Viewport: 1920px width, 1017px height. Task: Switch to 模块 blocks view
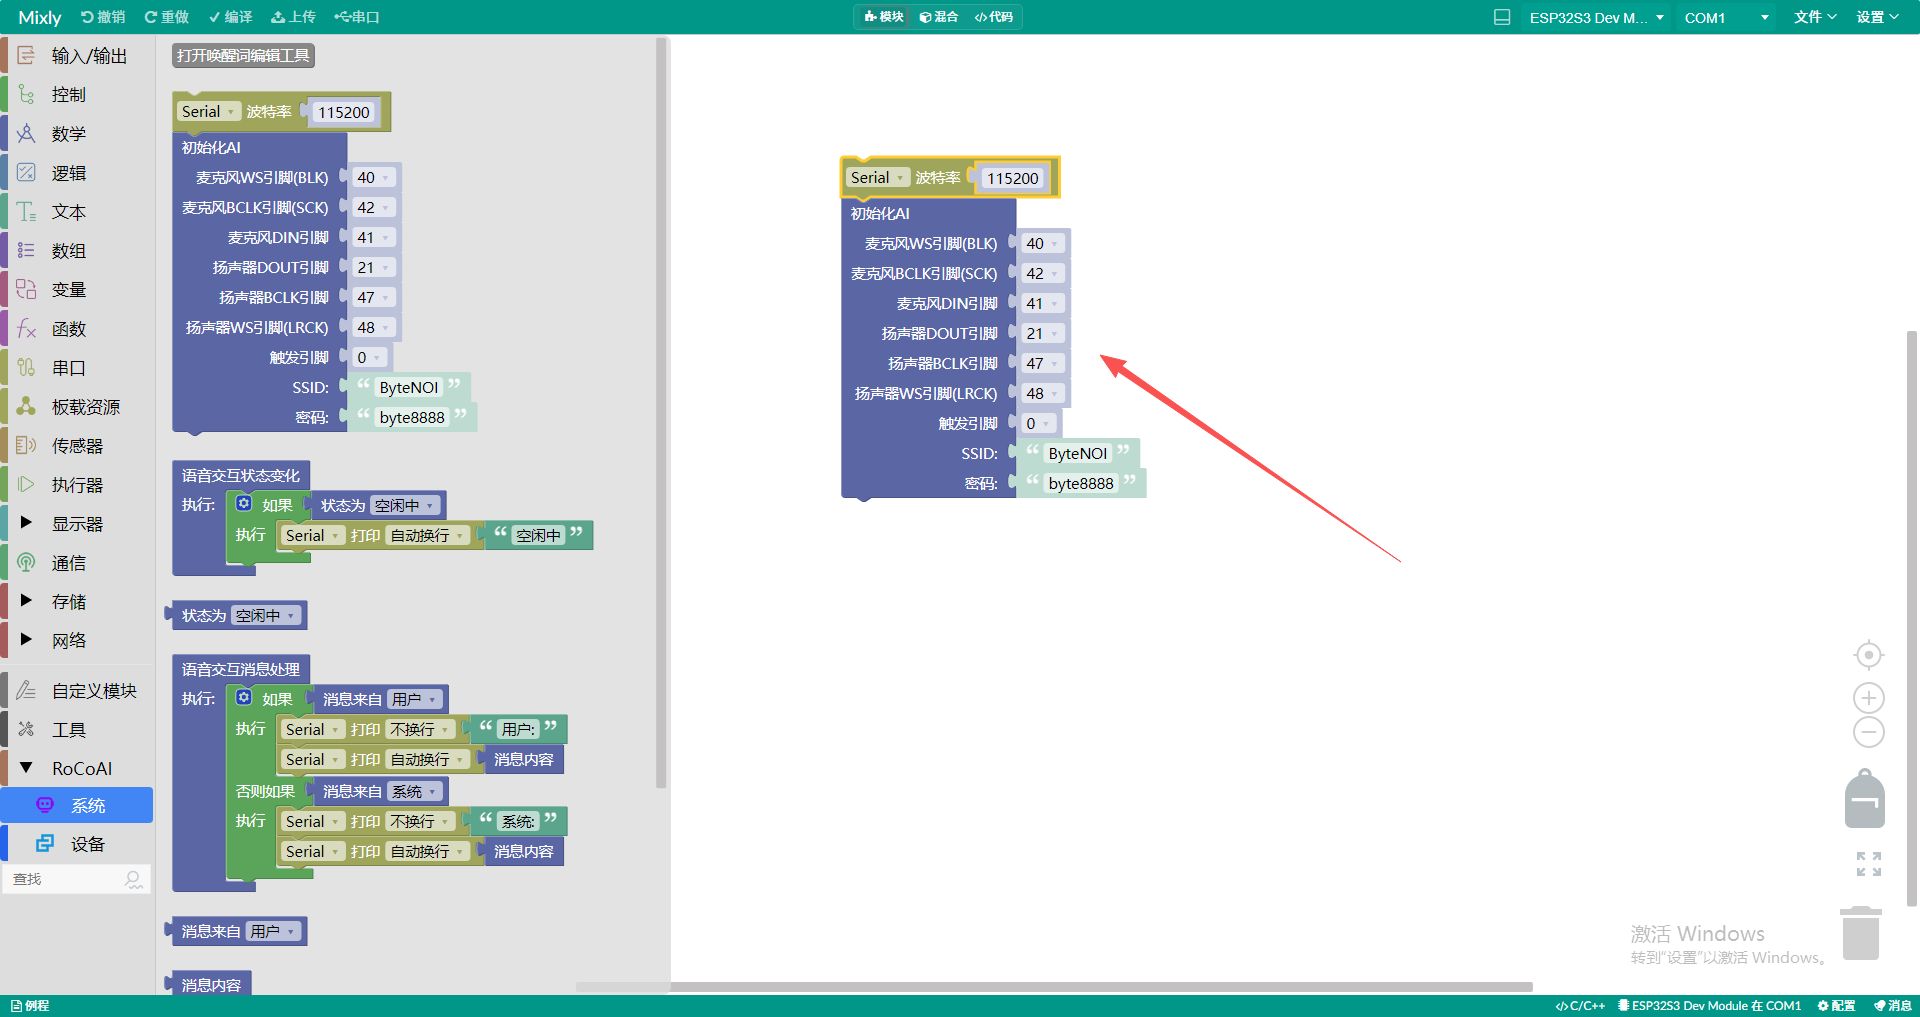click(884, 17)
